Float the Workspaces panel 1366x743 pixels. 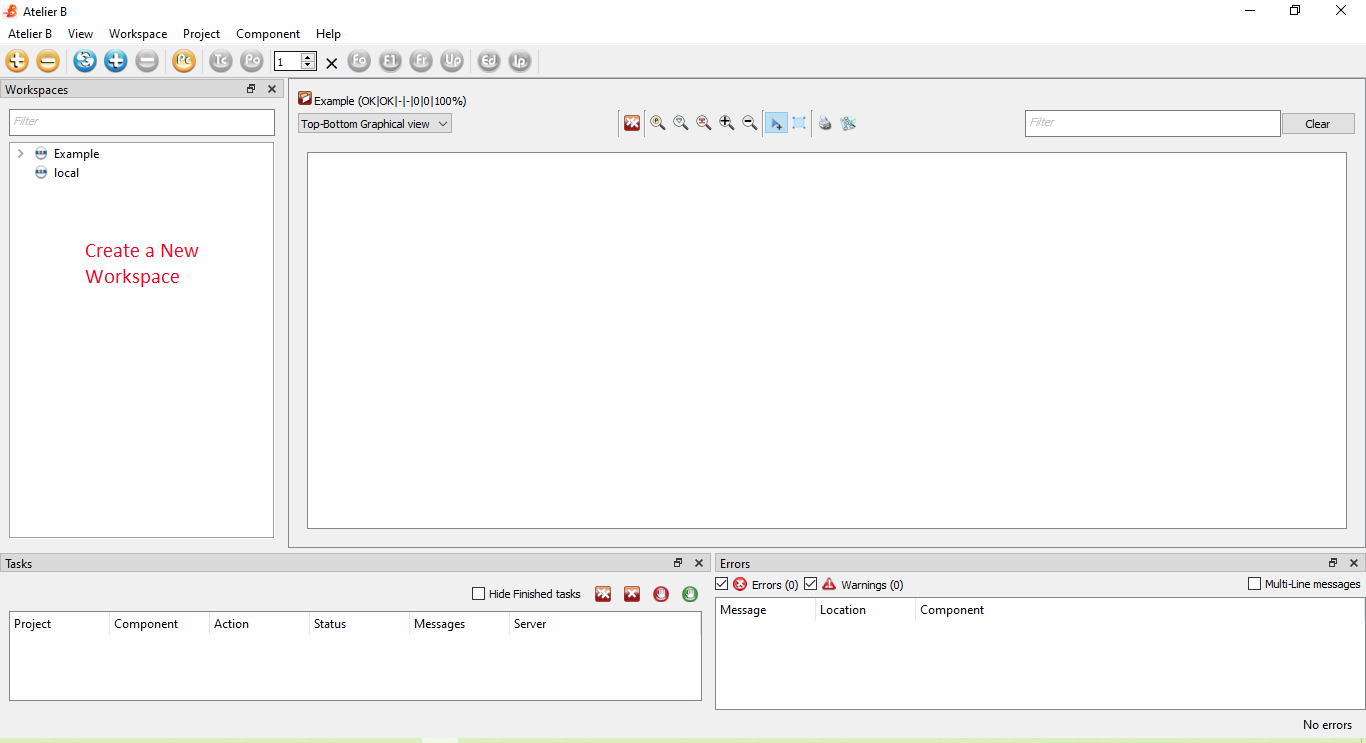pos(252,89)
